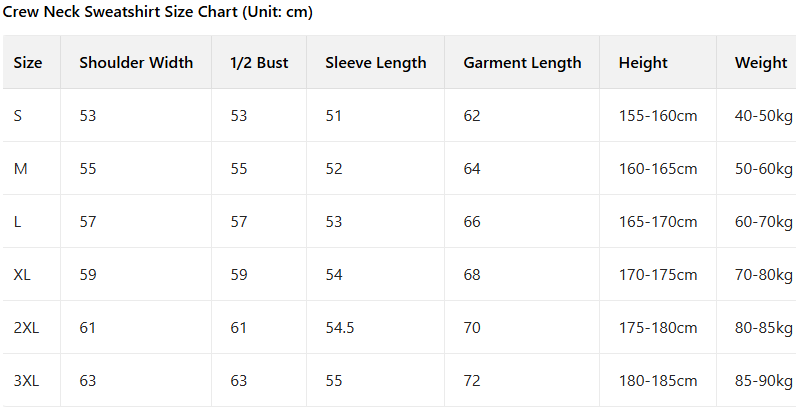
Task: Click the Weight column header
Action: pos(761,63)
